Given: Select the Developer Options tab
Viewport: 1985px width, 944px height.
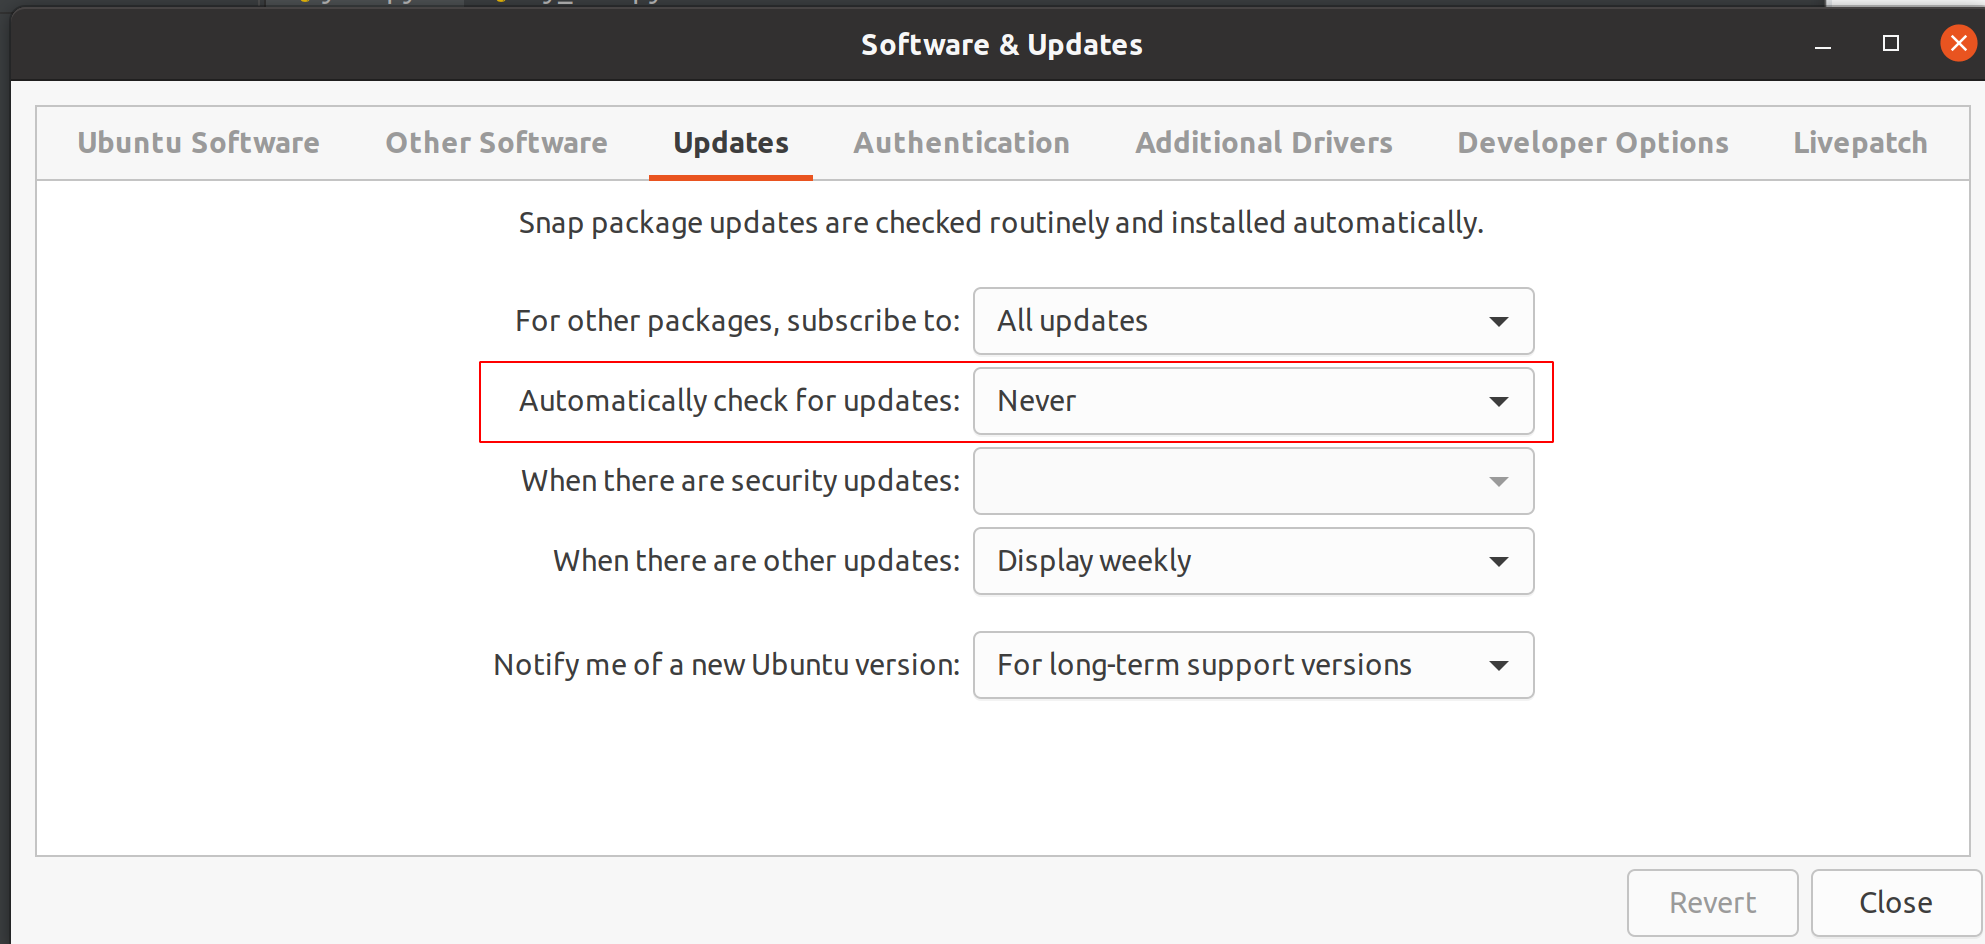Looking at the screenshot, I should [1592, 142].
